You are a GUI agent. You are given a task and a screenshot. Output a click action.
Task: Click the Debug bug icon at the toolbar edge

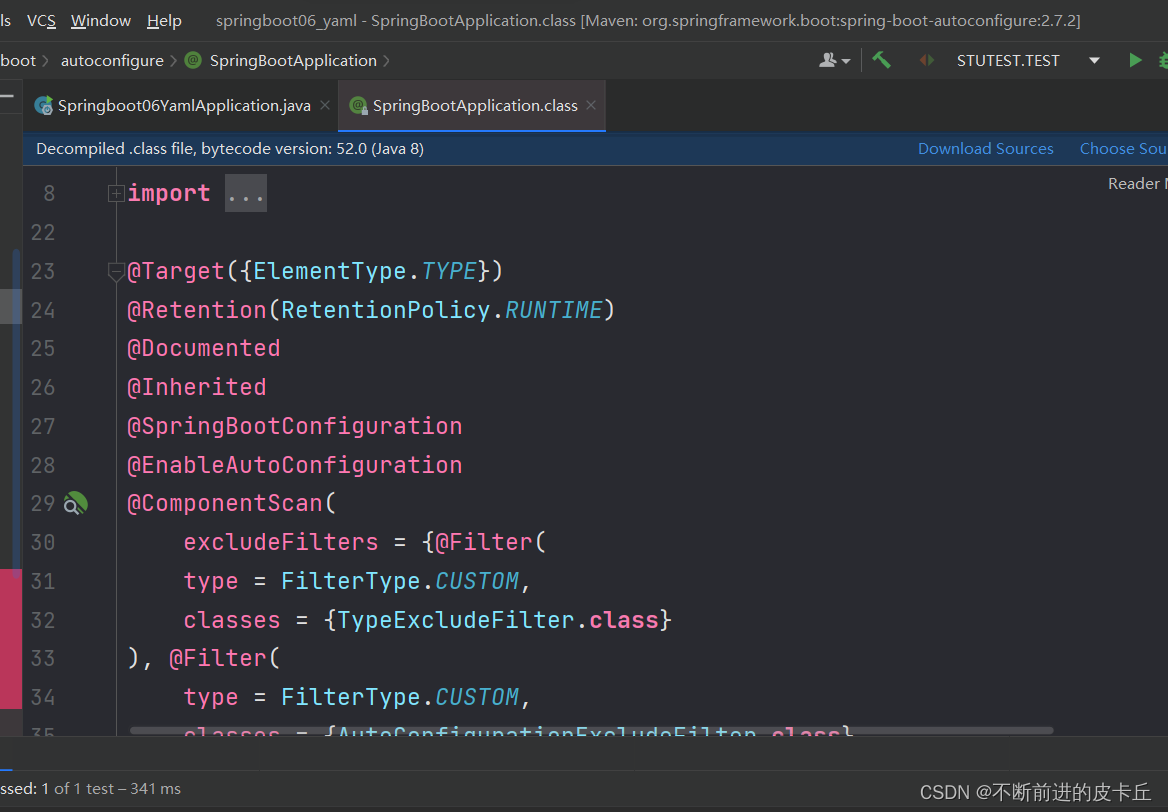pyautogui.click(x=1163, y=60)
